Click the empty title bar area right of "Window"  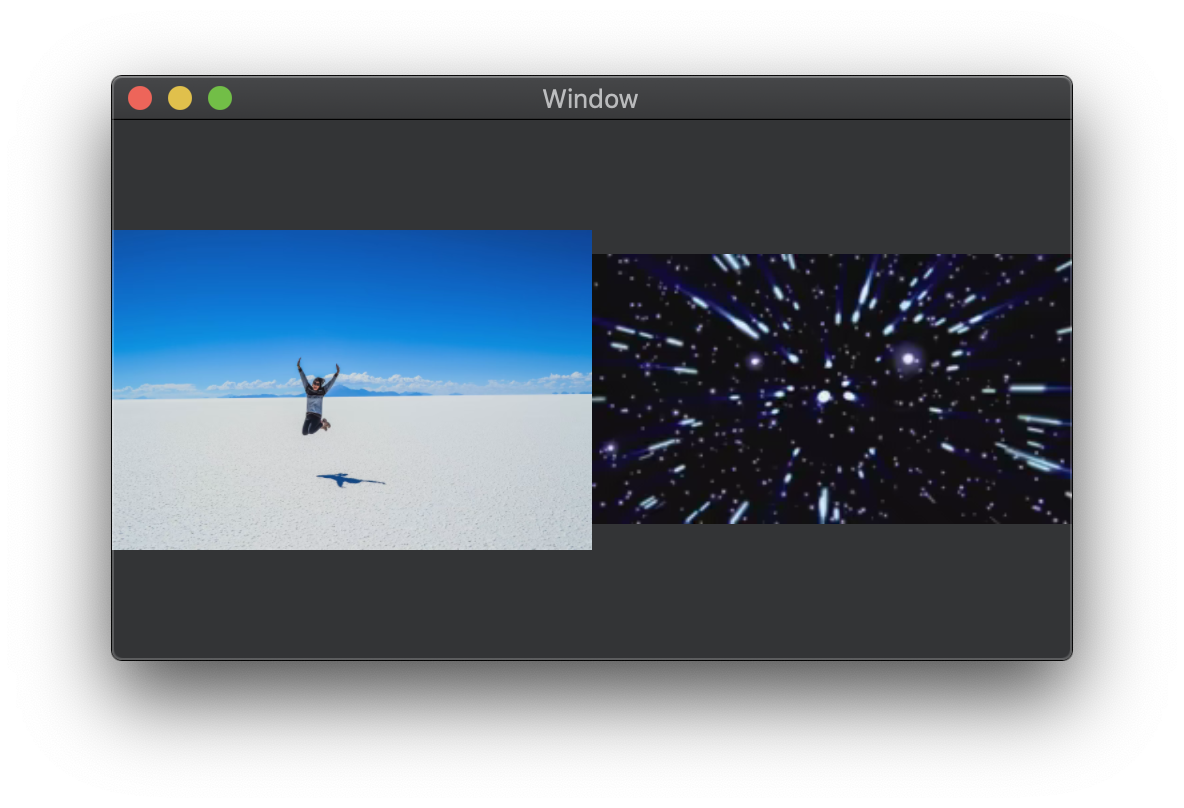tap(850, 99)
